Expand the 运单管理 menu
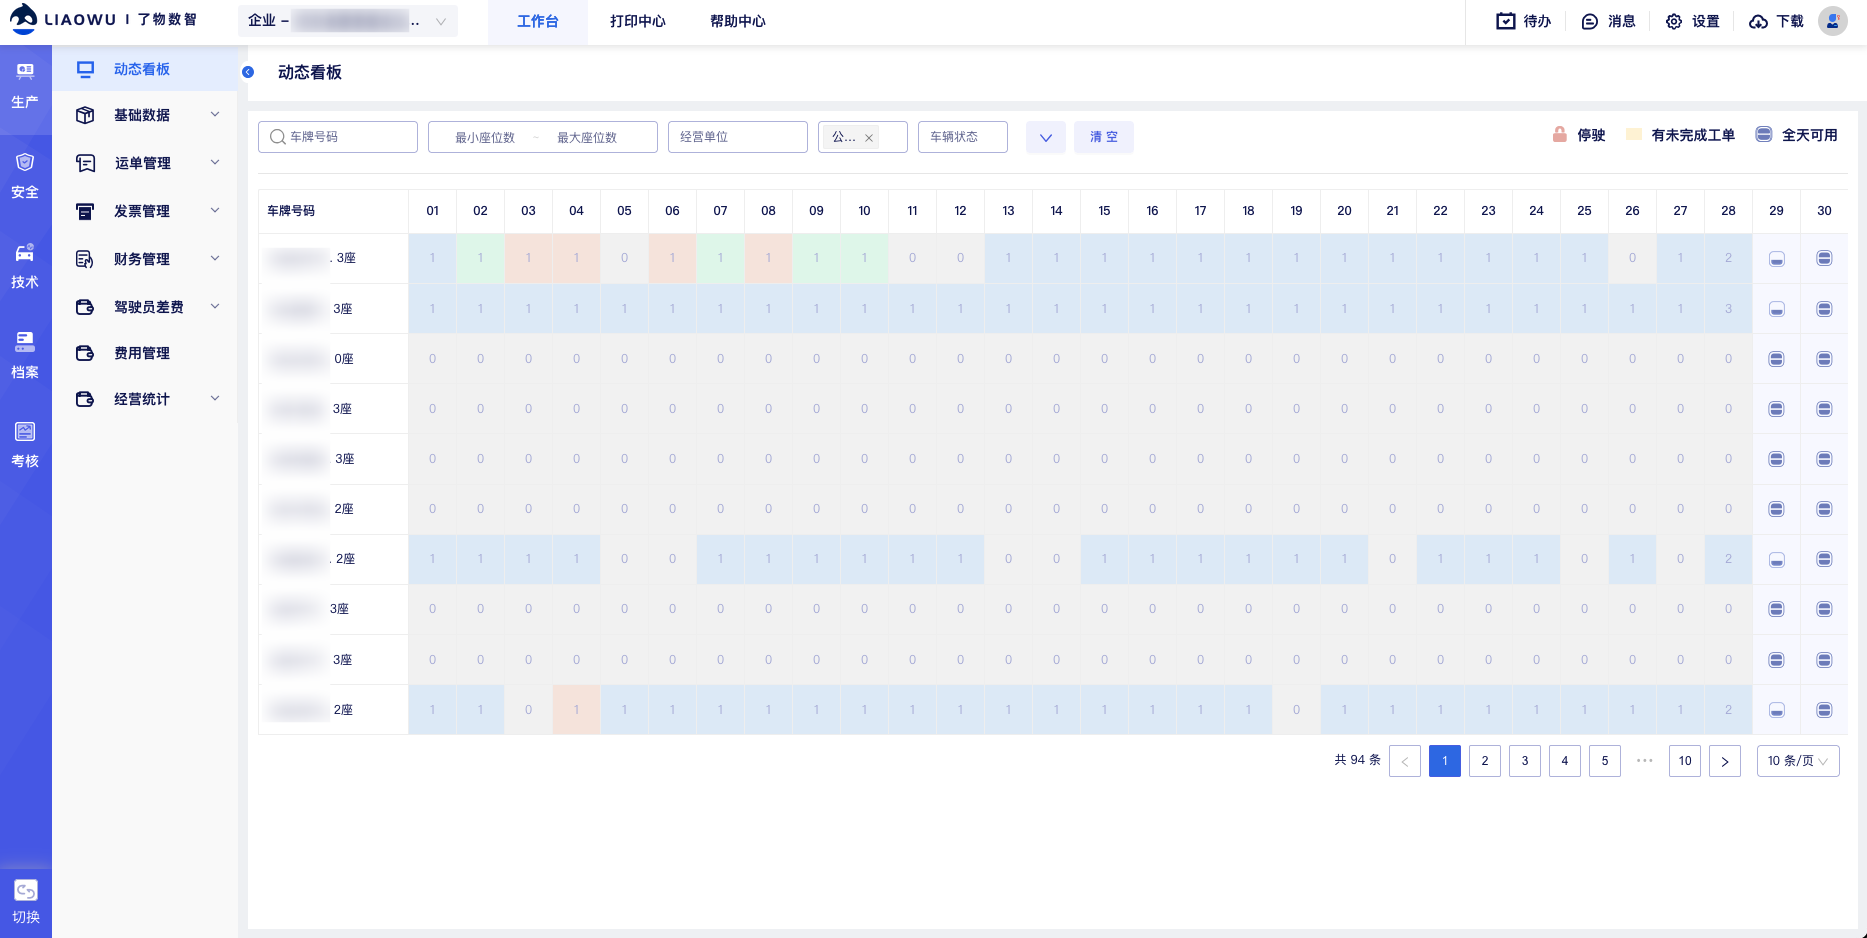1867x938 pixels. [145, 163]
